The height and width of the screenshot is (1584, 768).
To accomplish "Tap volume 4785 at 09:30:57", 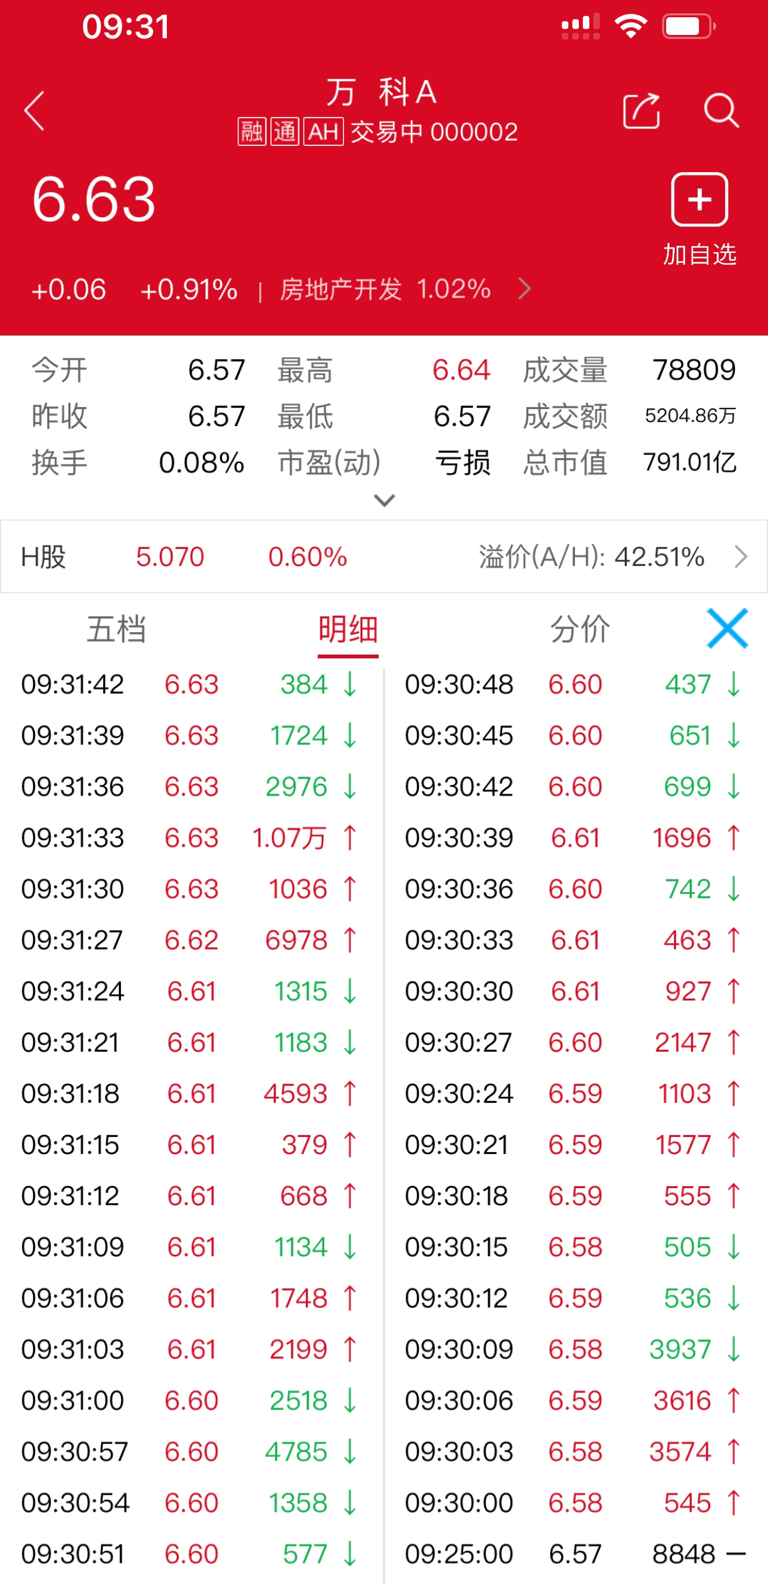I will [x=296, y=1451].
